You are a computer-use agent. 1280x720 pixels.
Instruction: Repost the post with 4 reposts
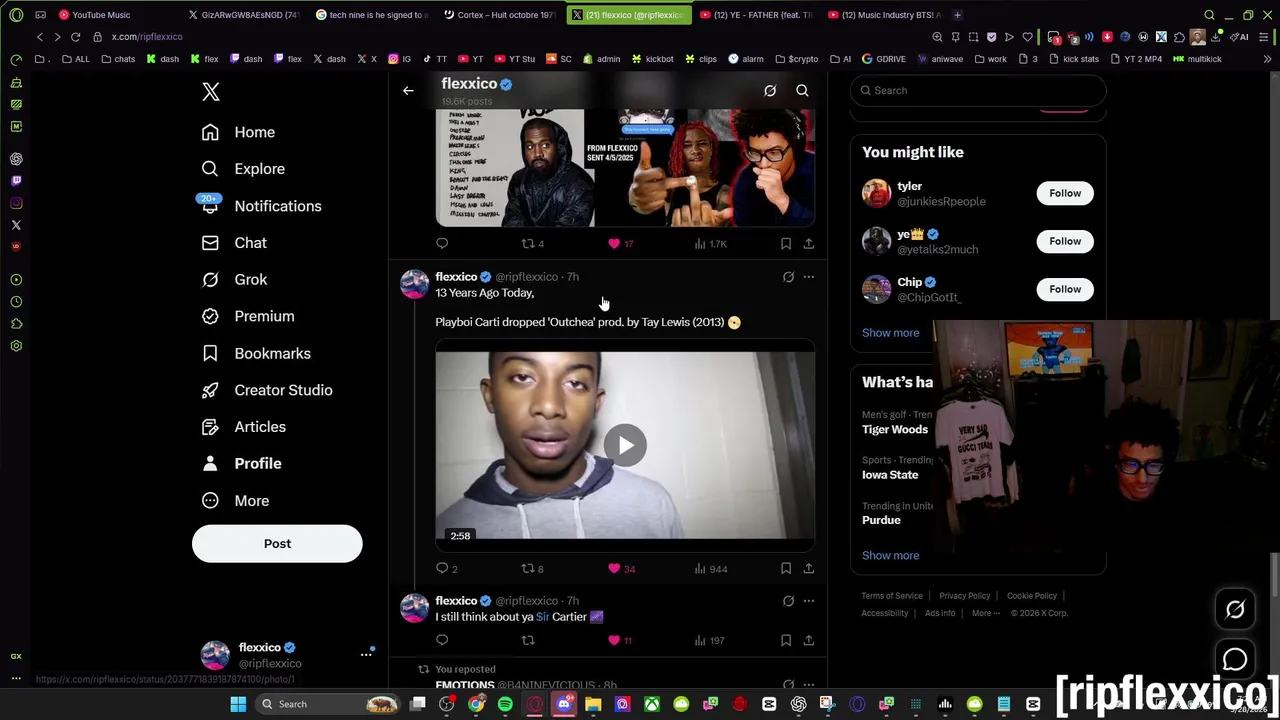click(x=528, y=243)
